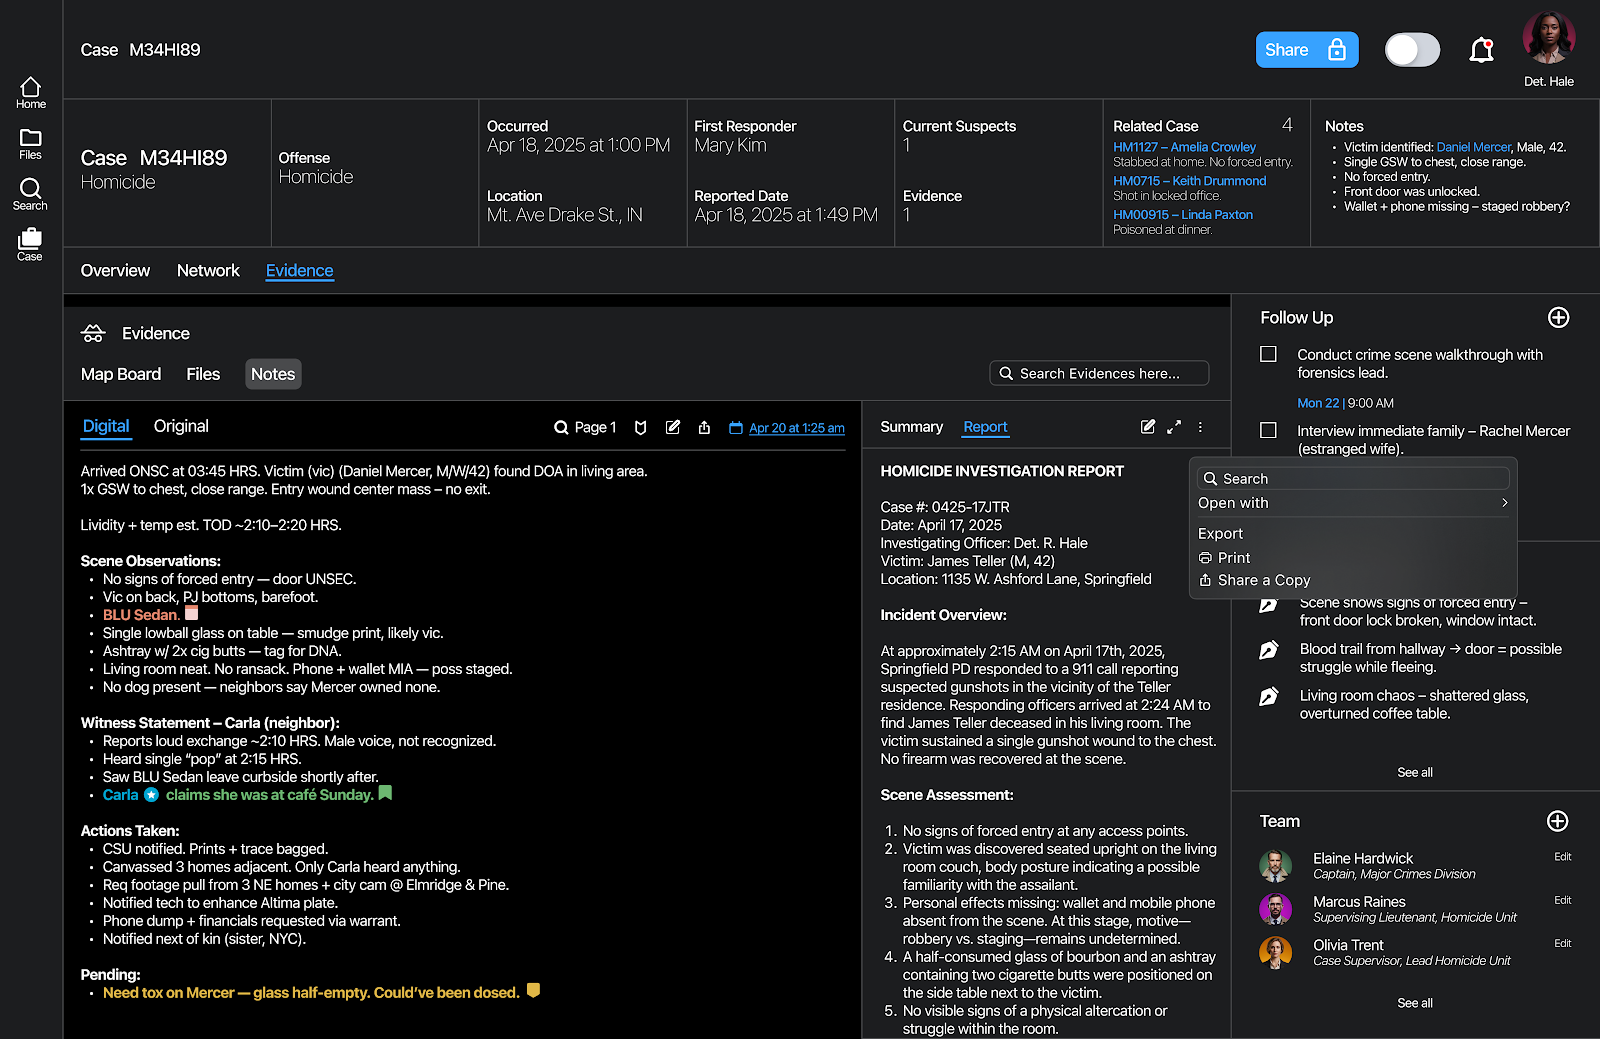Click the green bookmark after café Sunday
Viewport: 1600px width, 1039px height.
click(x=385, y=793)
